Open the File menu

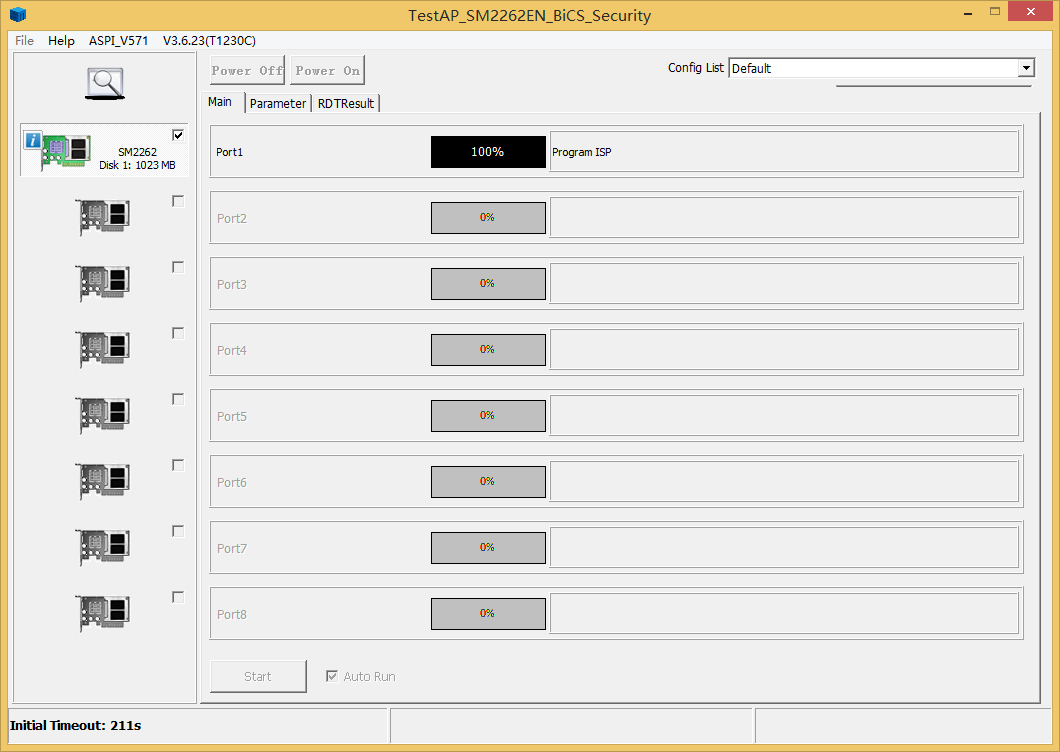pyautogui.click(x=24, y=41)
